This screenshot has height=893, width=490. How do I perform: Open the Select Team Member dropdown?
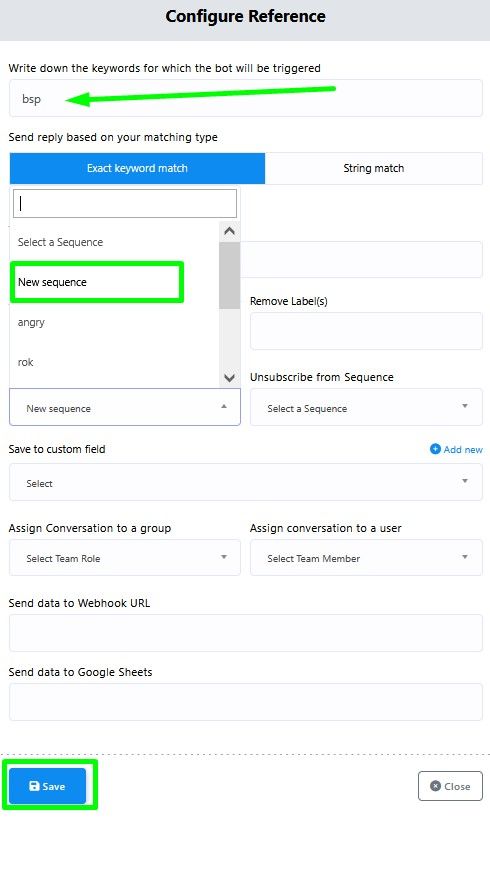click(x=366, y=558)
